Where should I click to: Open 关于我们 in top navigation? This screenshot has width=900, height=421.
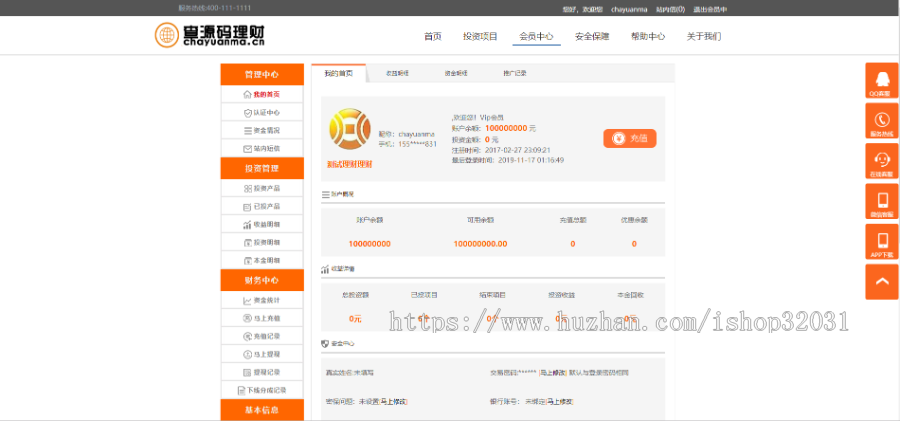pyautogui.click(x=704, y=36)
